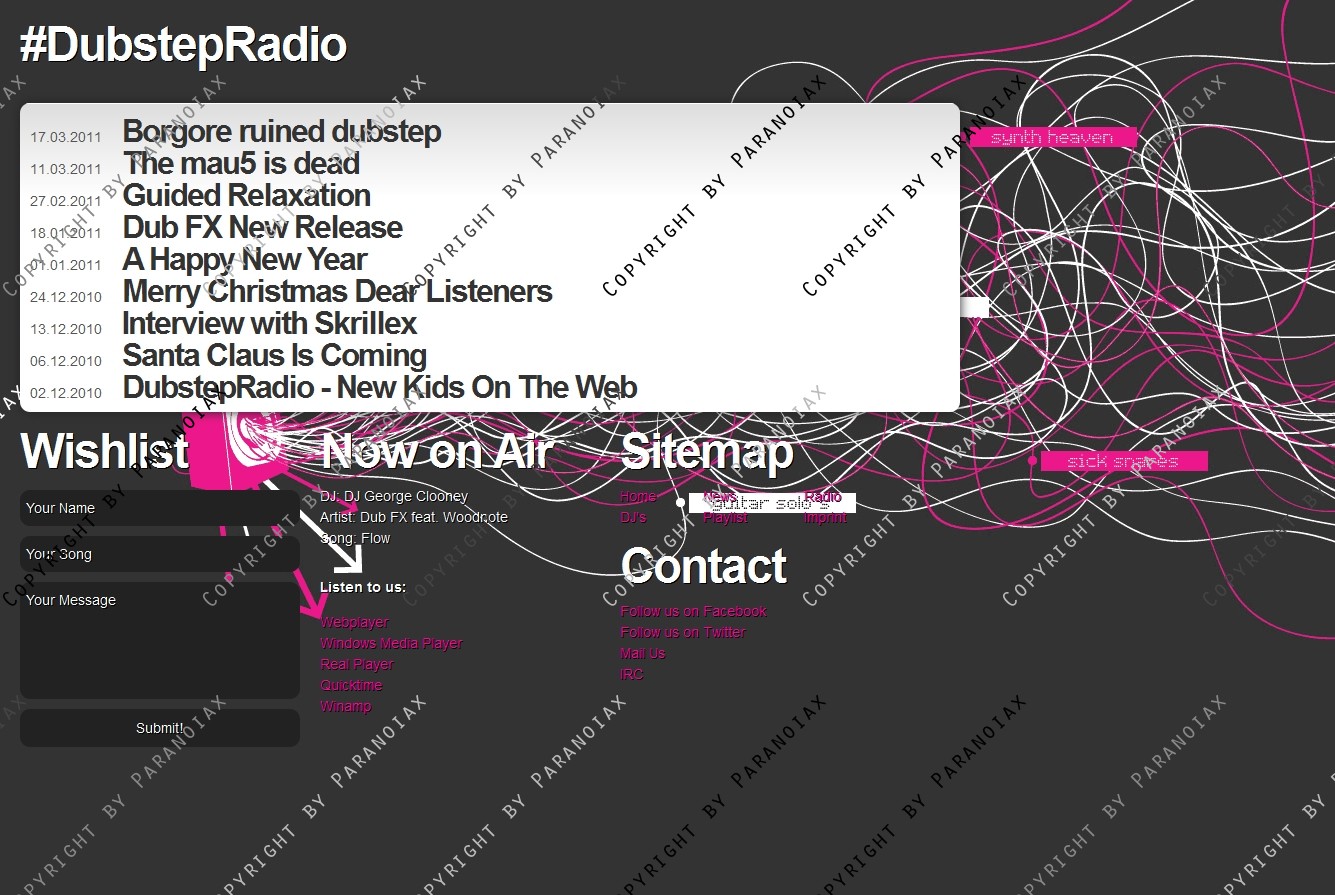The width and height of the screenshot is (1335, 895).
Task: Click the Quicktime stream link
Action: [351, 685]
